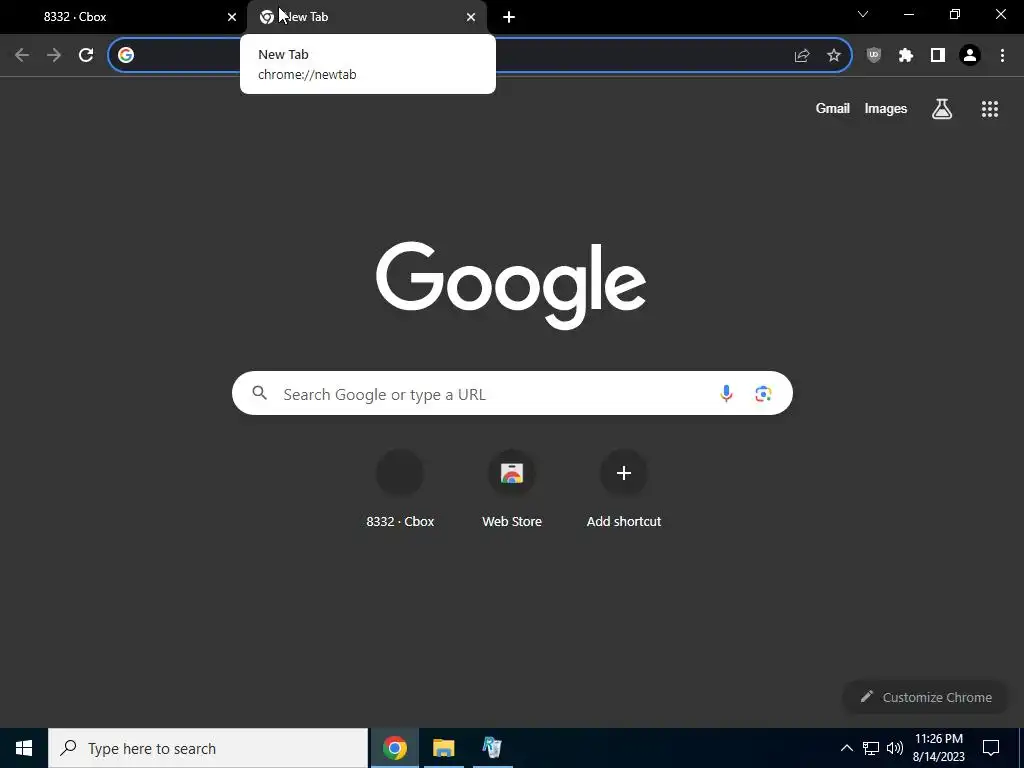Image resolution: width=1024 pixels, height=768 pixels.
Task: Open the volume speaker control
Action: click(895, 748)
